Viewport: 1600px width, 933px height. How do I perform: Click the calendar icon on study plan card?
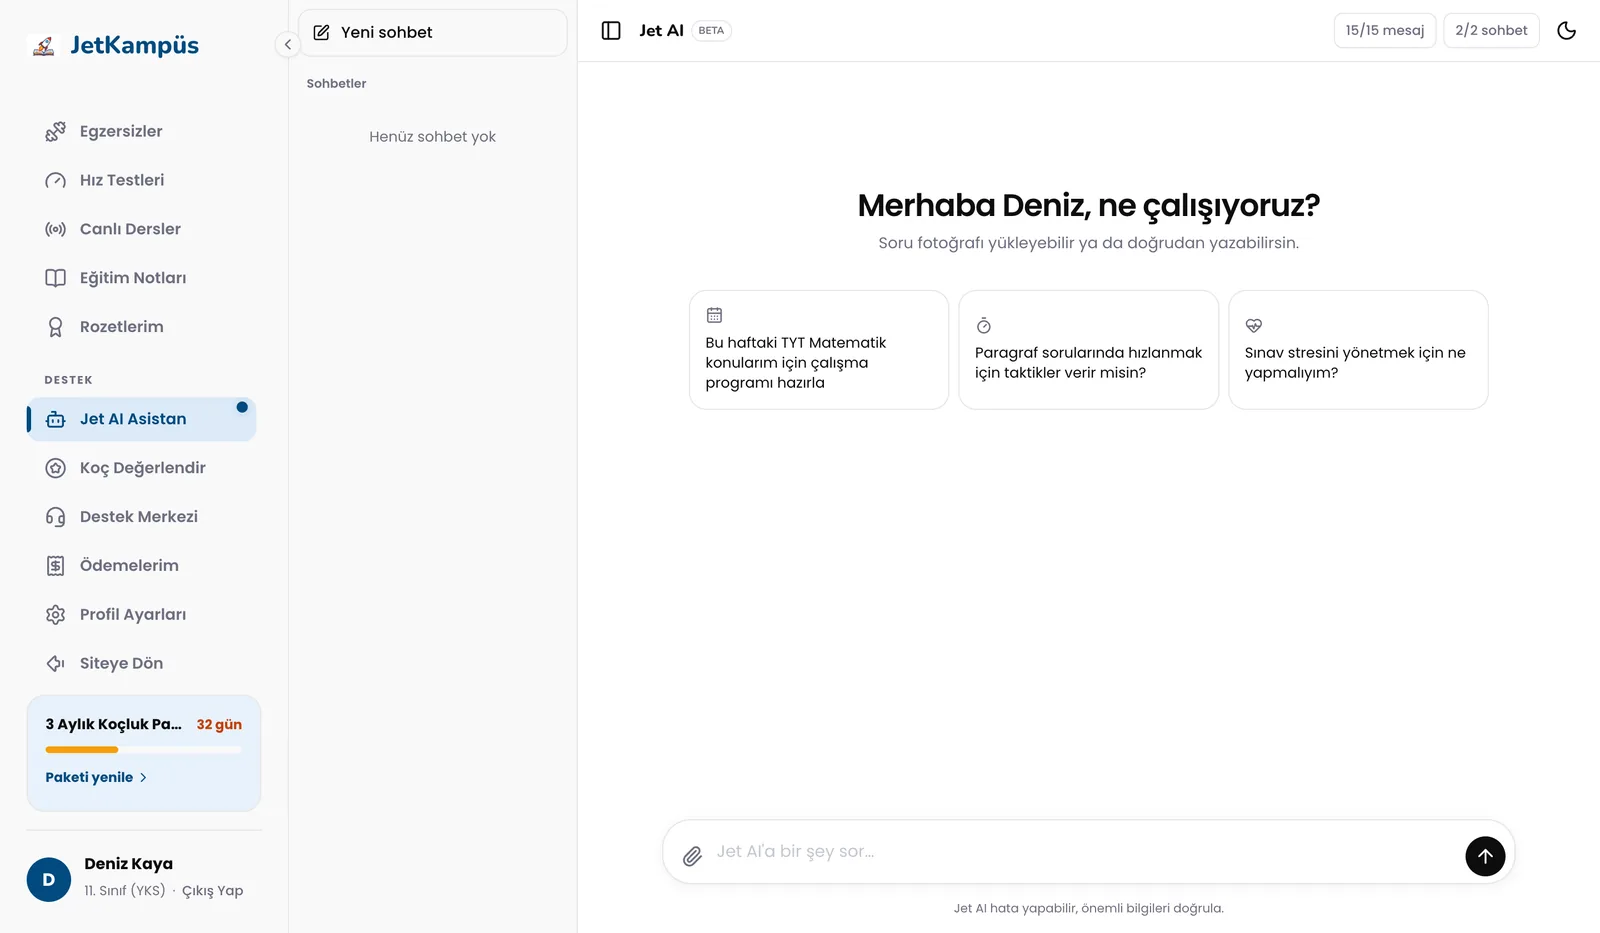point(714,315)
